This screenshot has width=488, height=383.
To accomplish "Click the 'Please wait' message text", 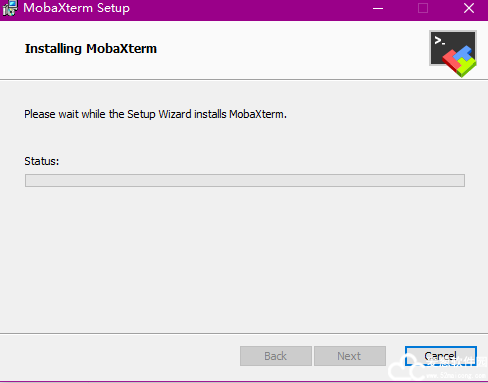I will pyautogui.click(x=155, y=114).
